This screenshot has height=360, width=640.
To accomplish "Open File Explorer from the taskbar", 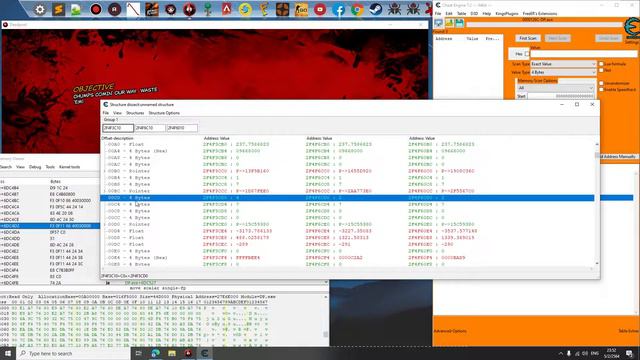I will (172, 353).
